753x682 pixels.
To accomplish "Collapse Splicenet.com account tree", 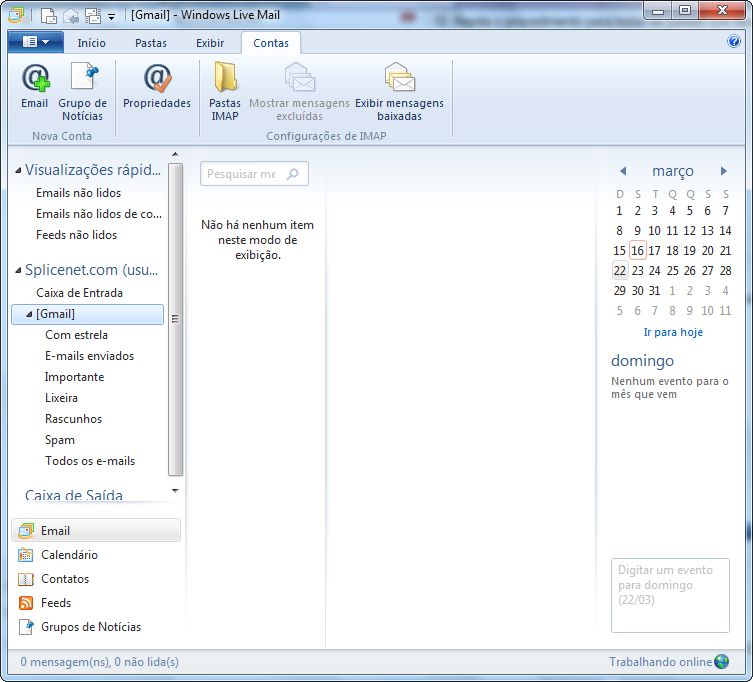I will (x=18, y=270).
